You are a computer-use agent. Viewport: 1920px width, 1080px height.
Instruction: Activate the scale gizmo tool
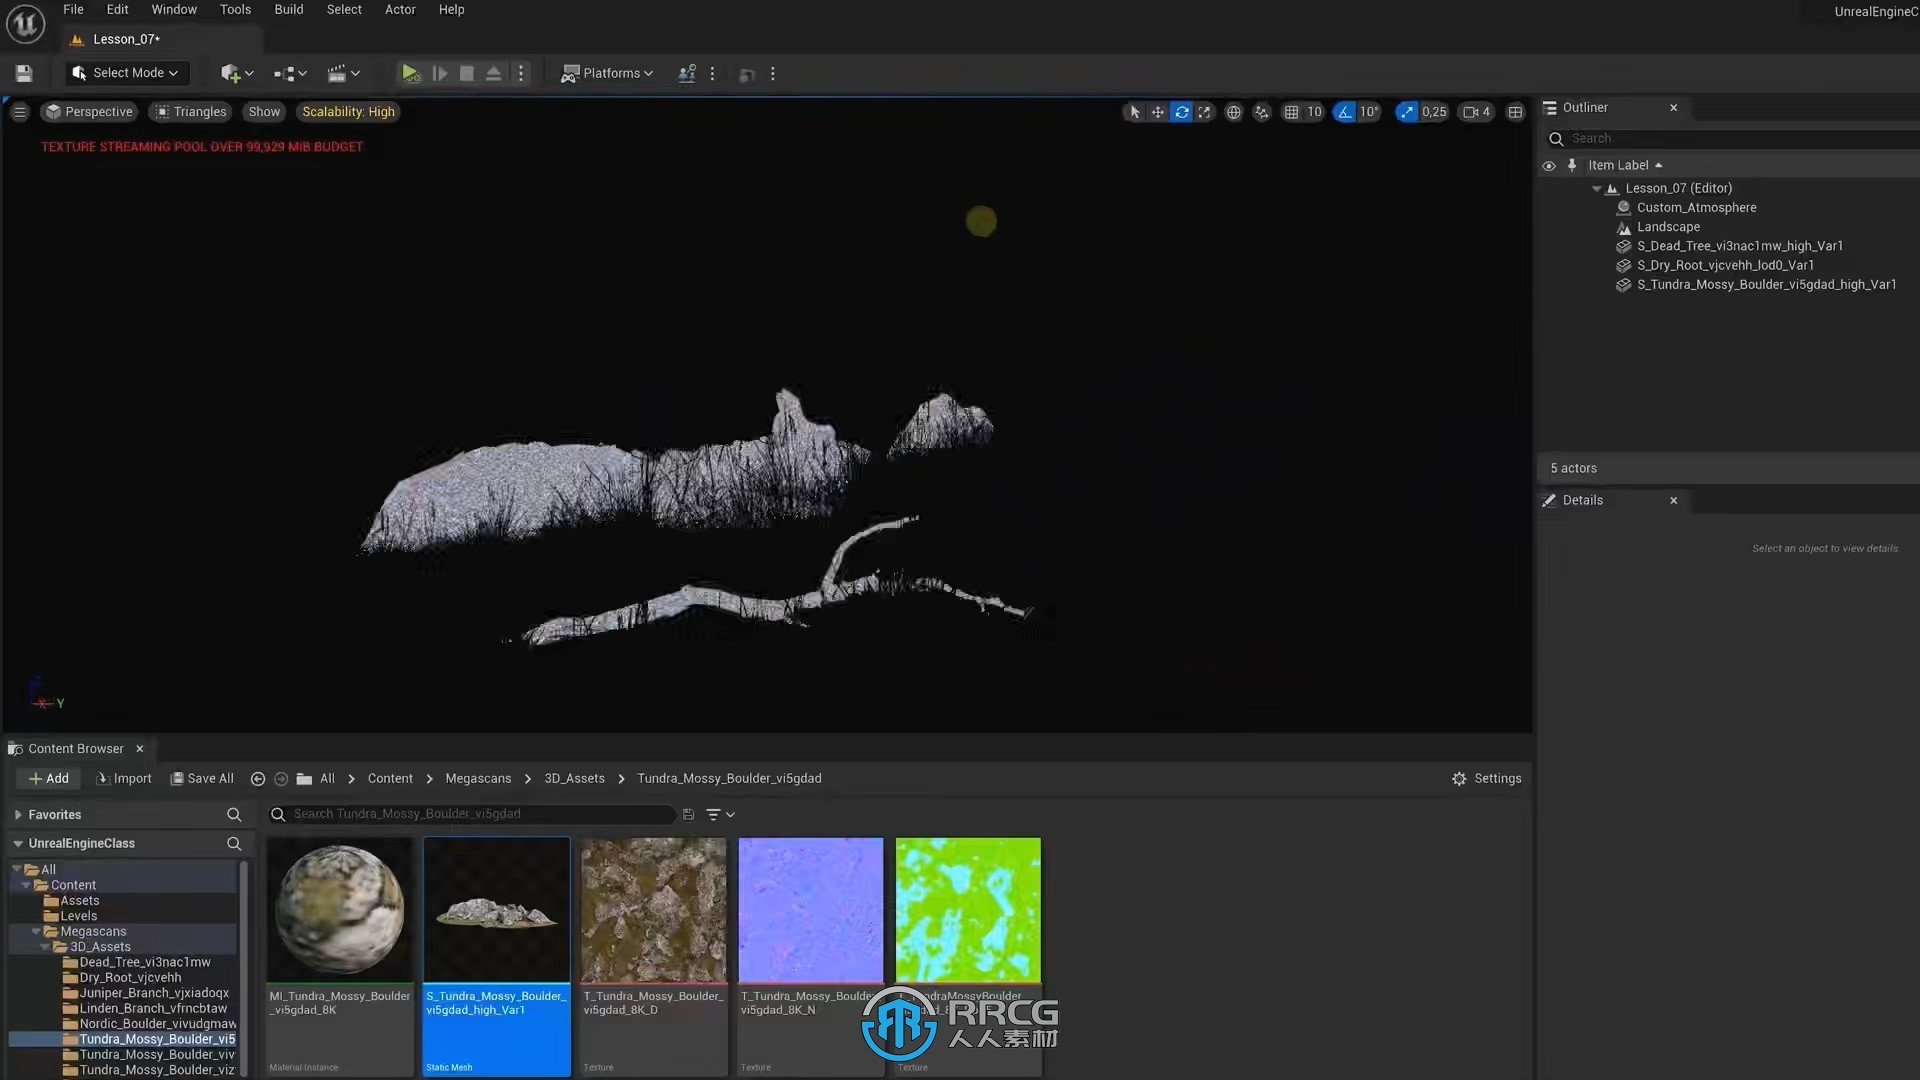point(1205,112)
